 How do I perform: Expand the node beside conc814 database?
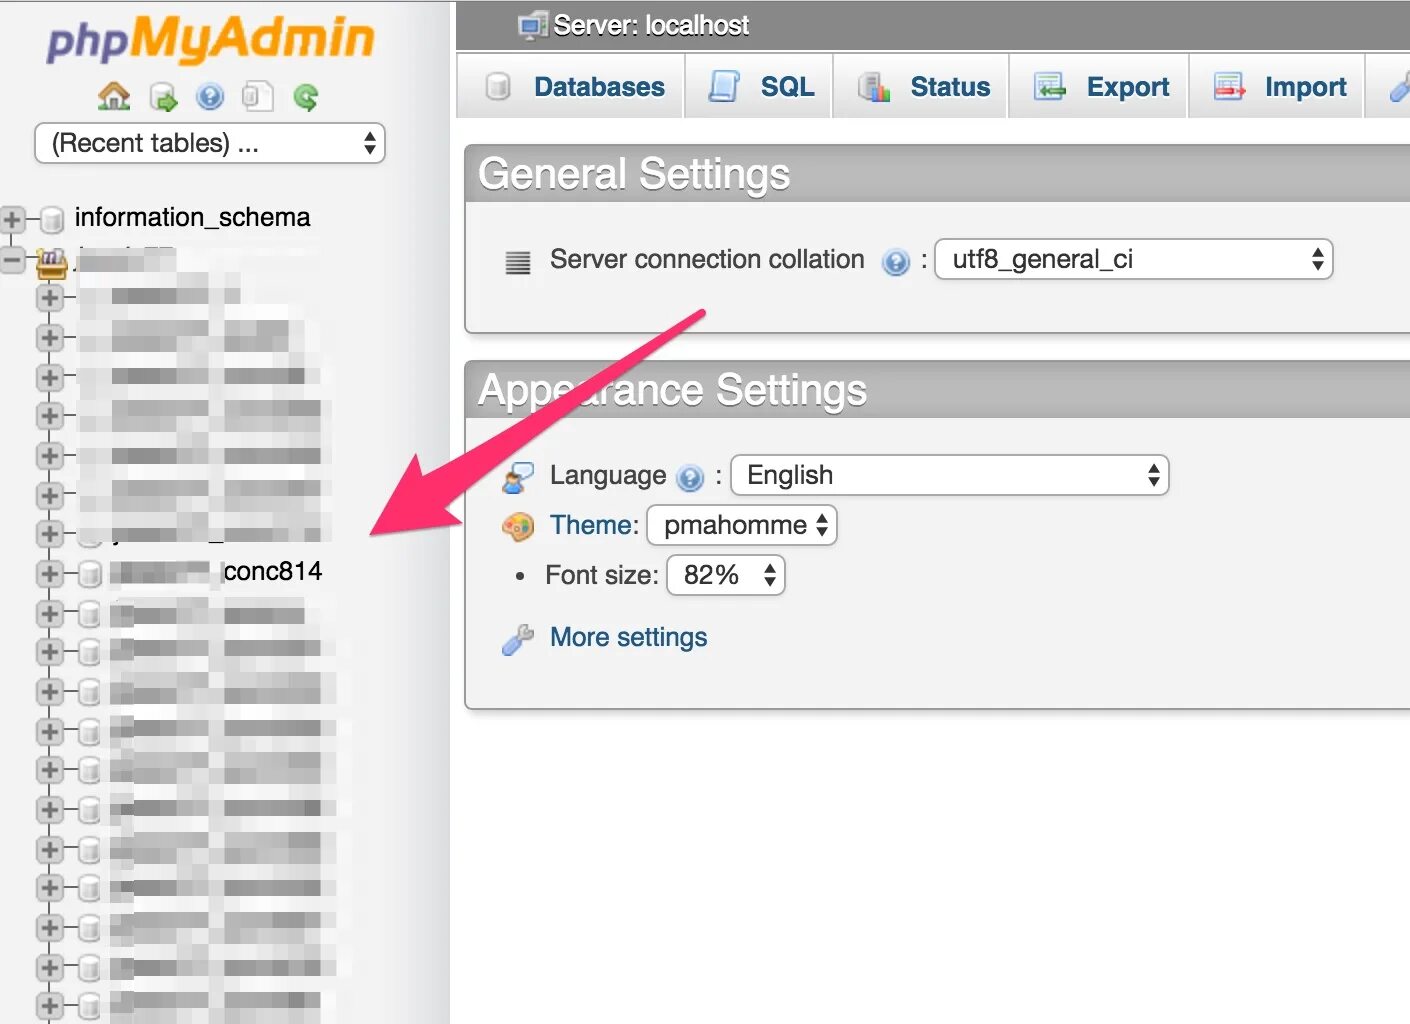pyautogui.click(x=49, y=573)
